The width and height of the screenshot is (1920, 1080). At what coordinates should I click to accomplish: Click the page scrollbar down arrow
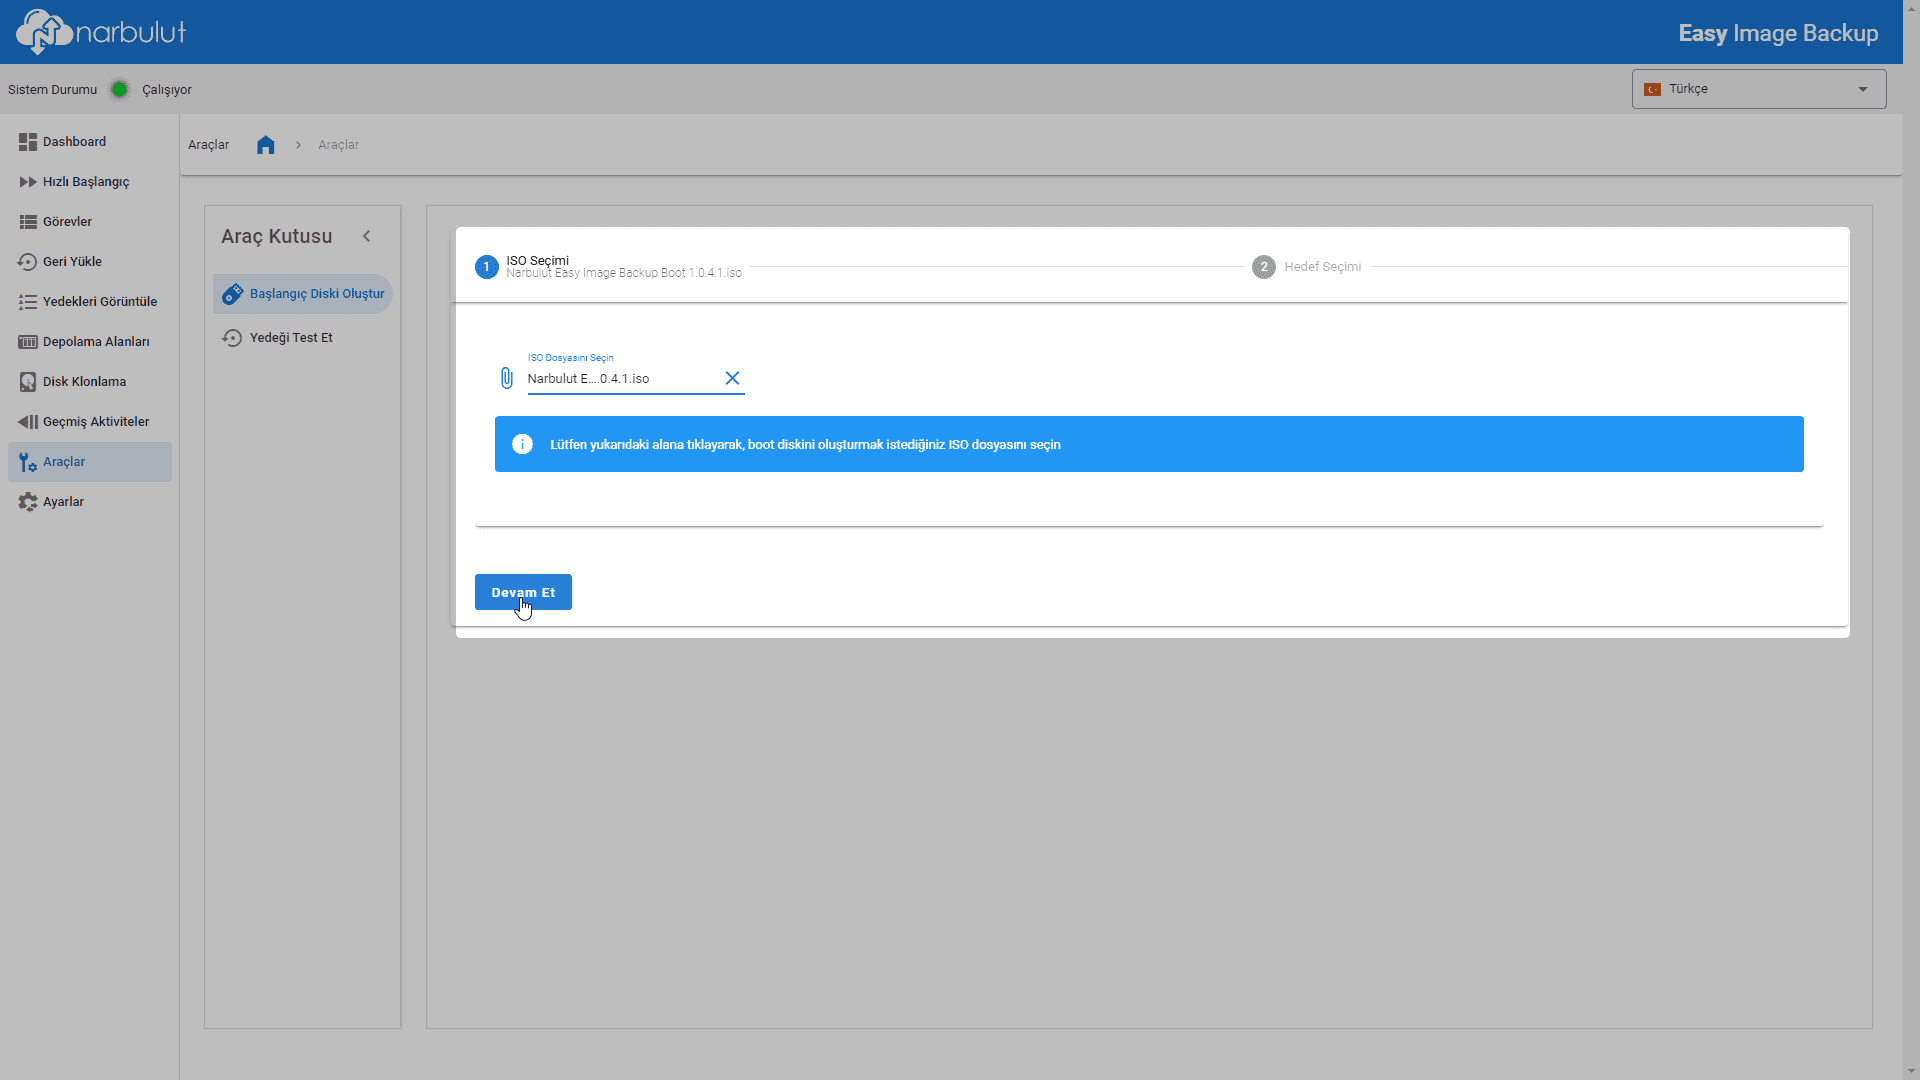(x=1911, y=1070)
